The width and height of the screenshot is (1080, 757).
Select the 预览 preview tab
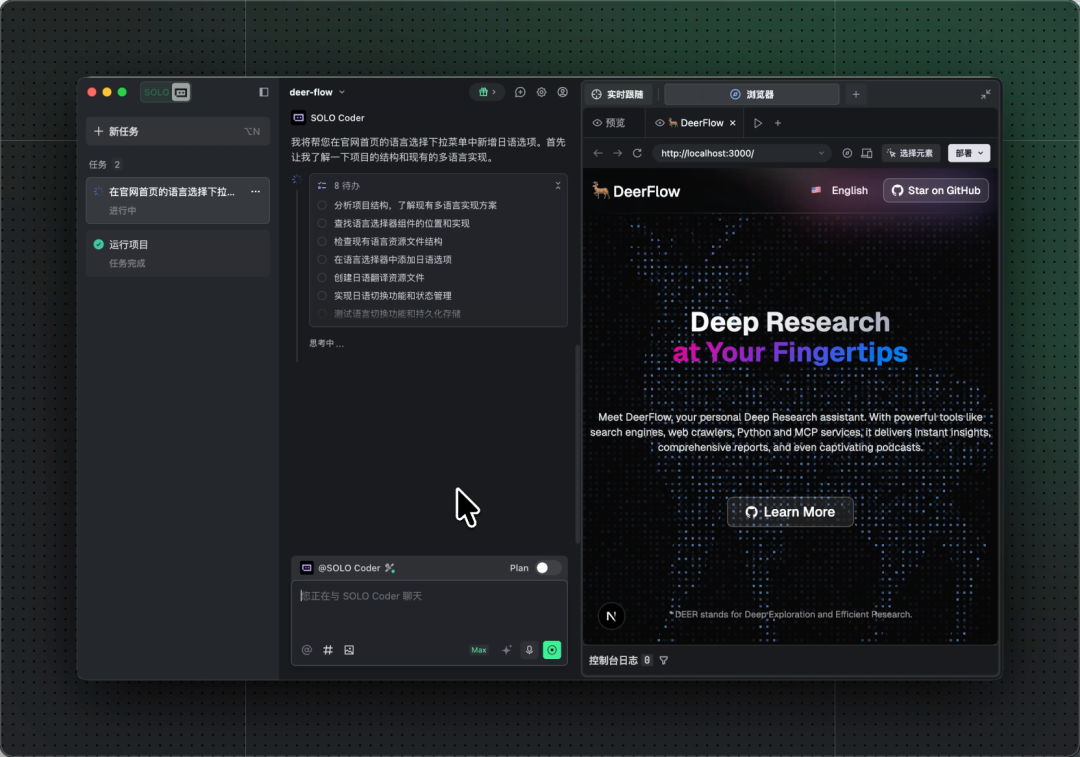point(609,123)
